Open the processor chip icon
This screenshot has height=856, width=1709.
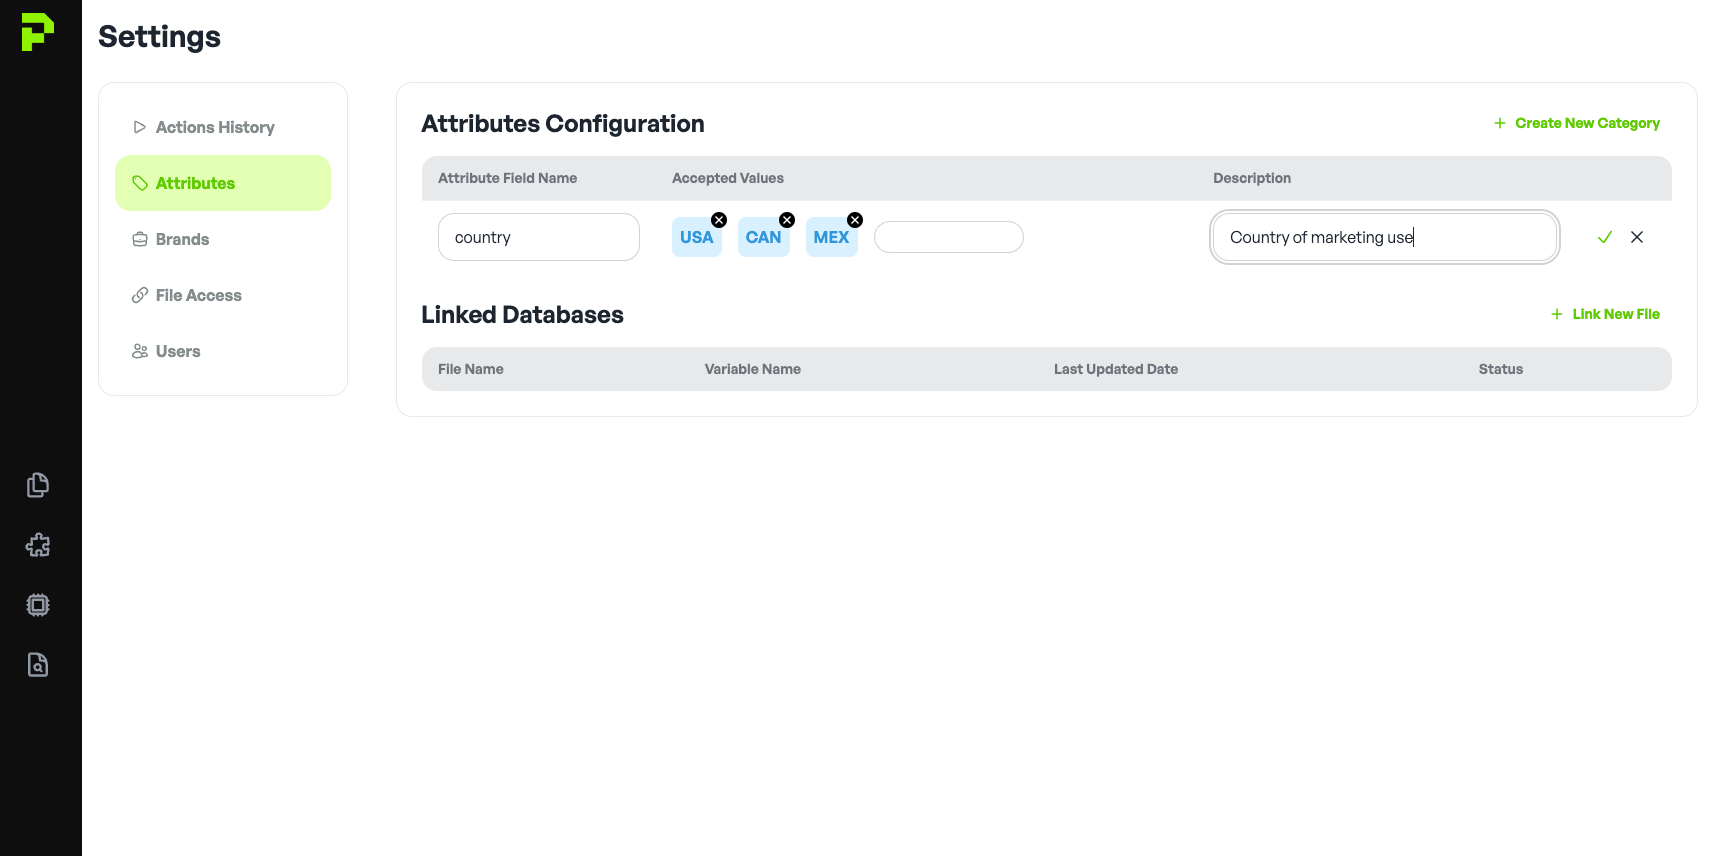(38, 605)
